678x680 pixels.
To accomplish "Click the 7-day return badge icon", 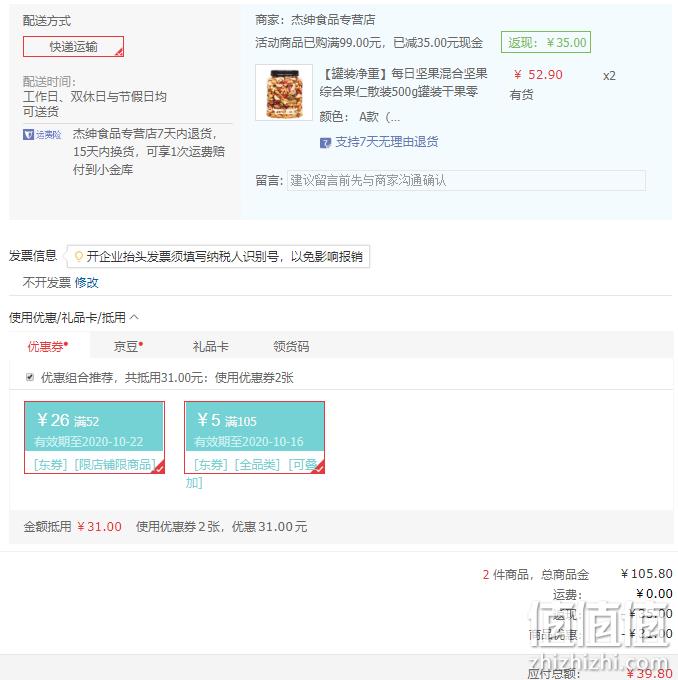I will pos(325,142).
